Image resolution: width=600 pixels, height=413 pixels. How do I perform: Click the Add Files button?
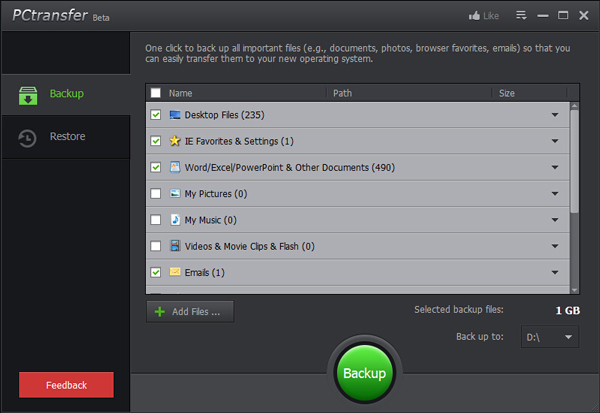tap(190, 312)
